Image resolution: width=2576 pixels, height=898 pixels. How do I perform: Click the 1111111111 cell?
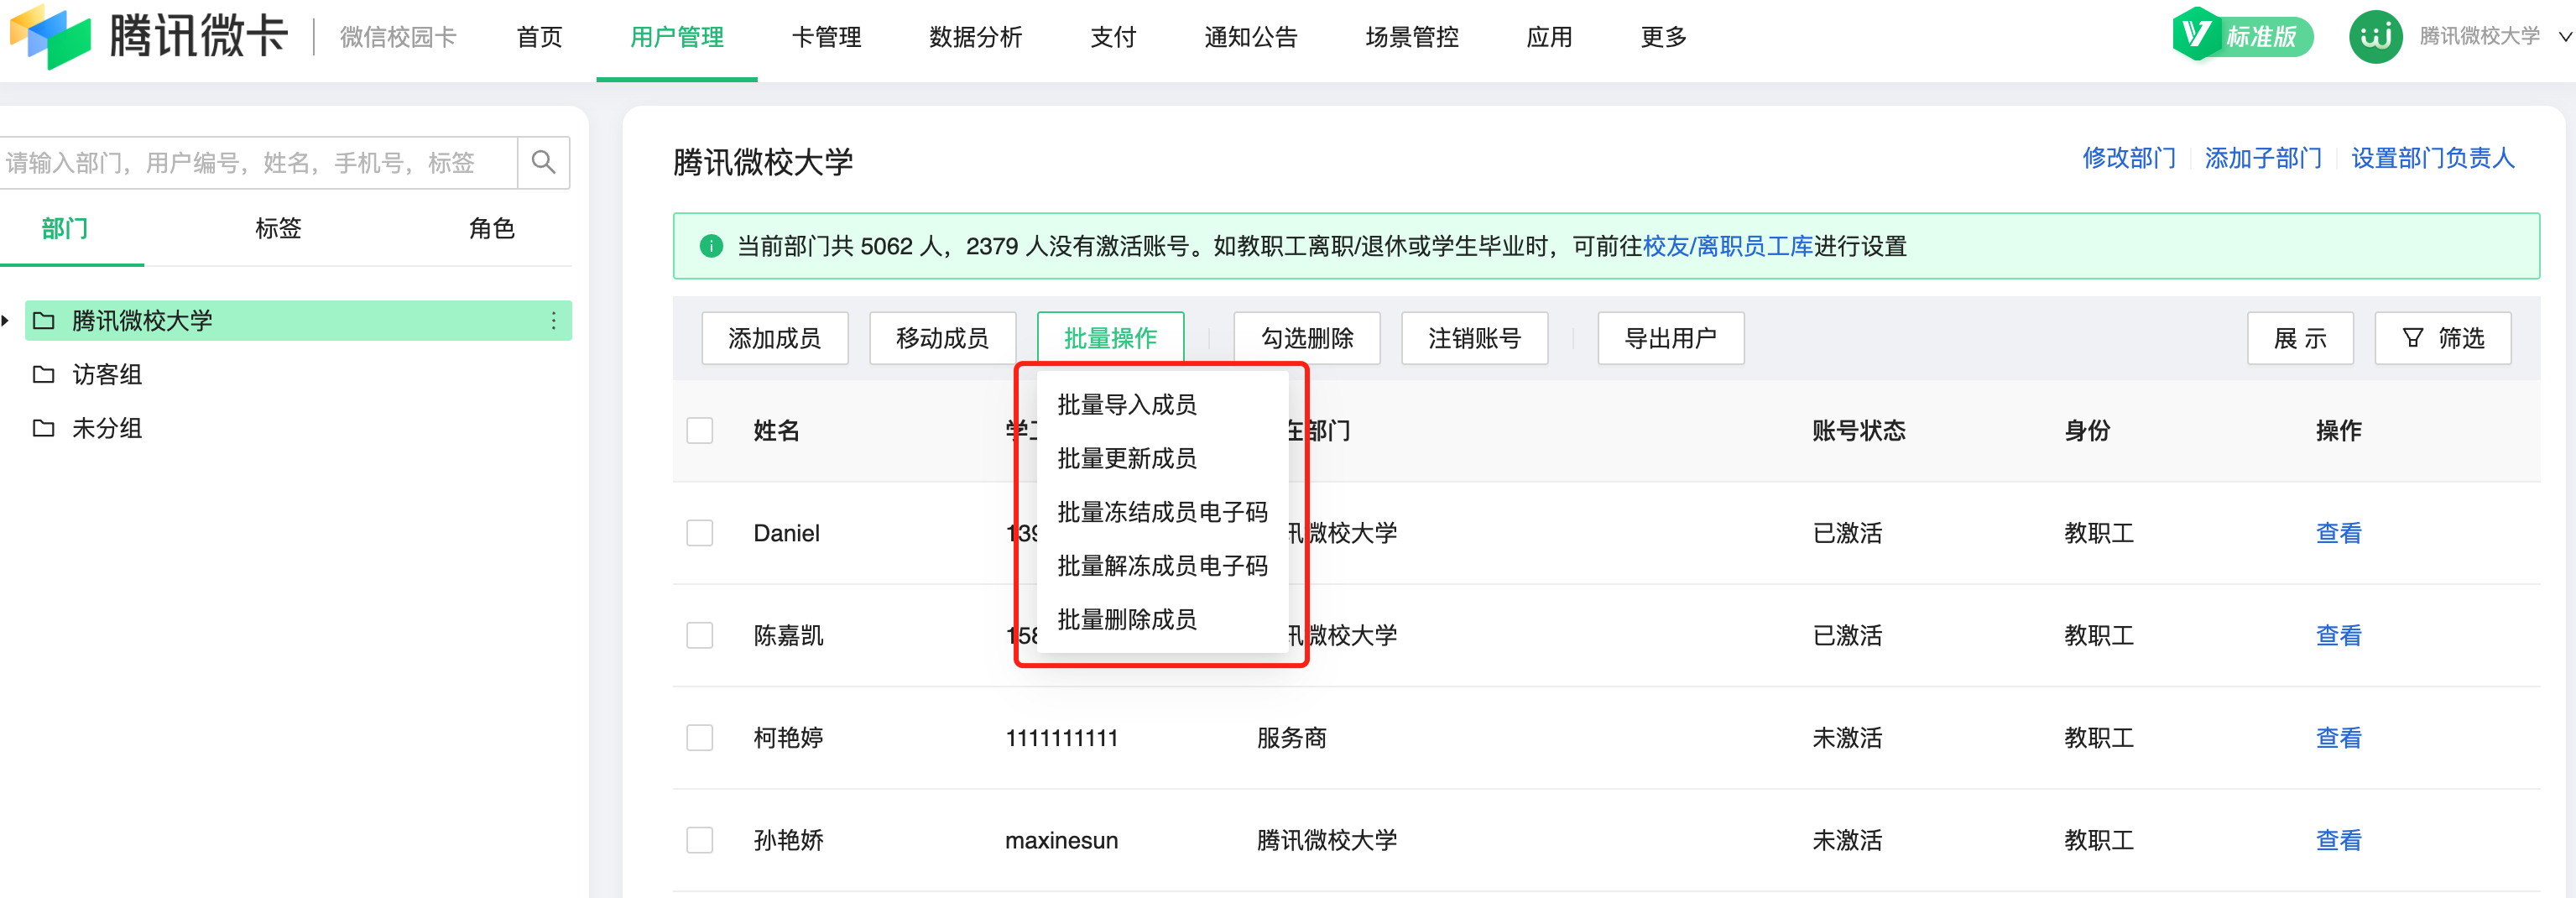tap(1061, 738)
